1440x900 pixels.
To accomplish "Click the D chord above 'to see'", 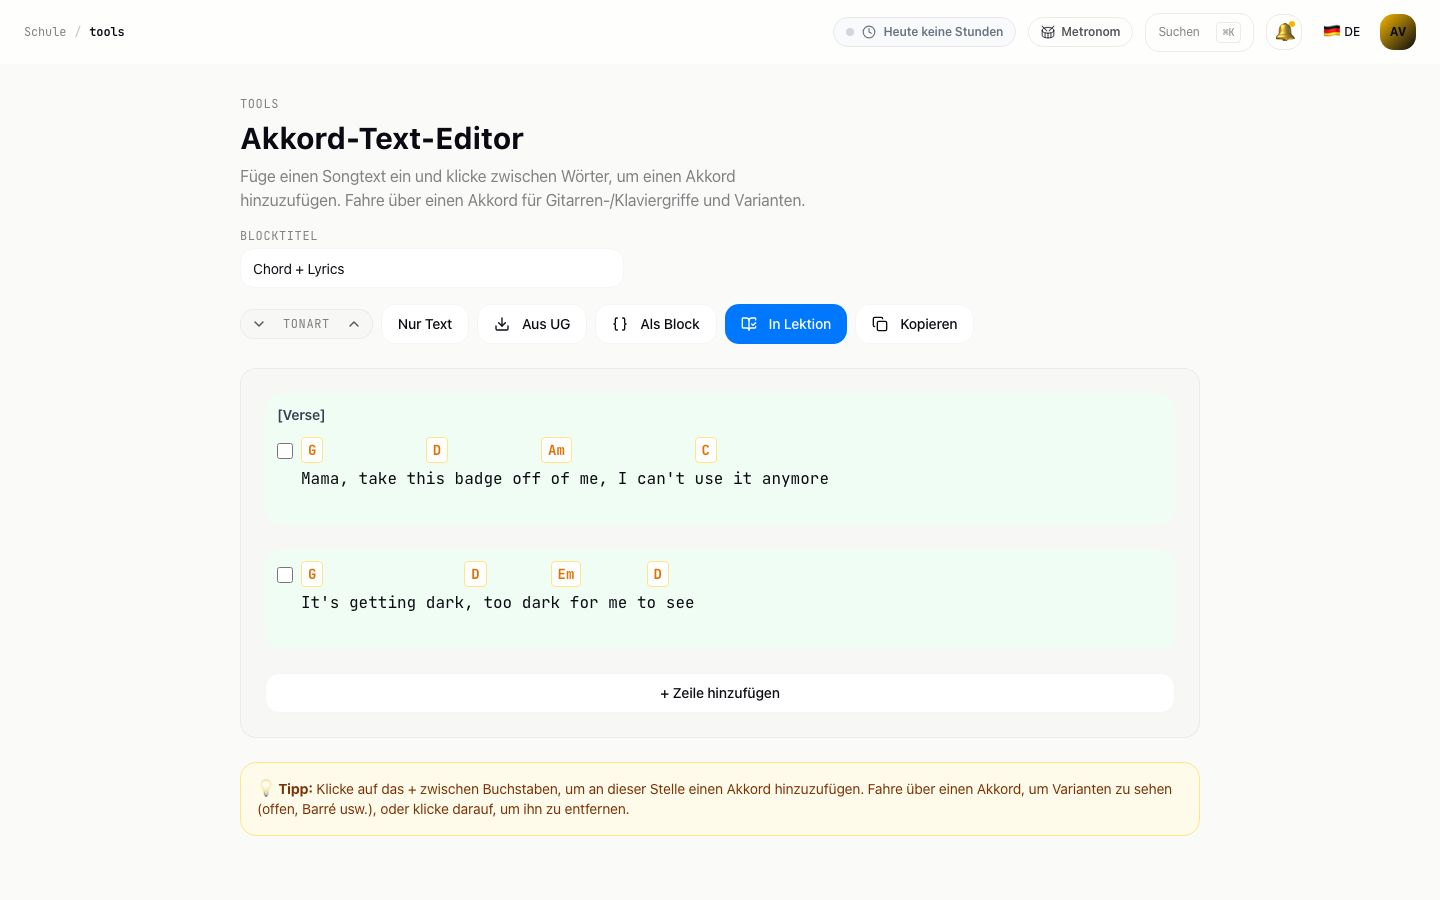I will pyautogui.click(x=658, y=575).
